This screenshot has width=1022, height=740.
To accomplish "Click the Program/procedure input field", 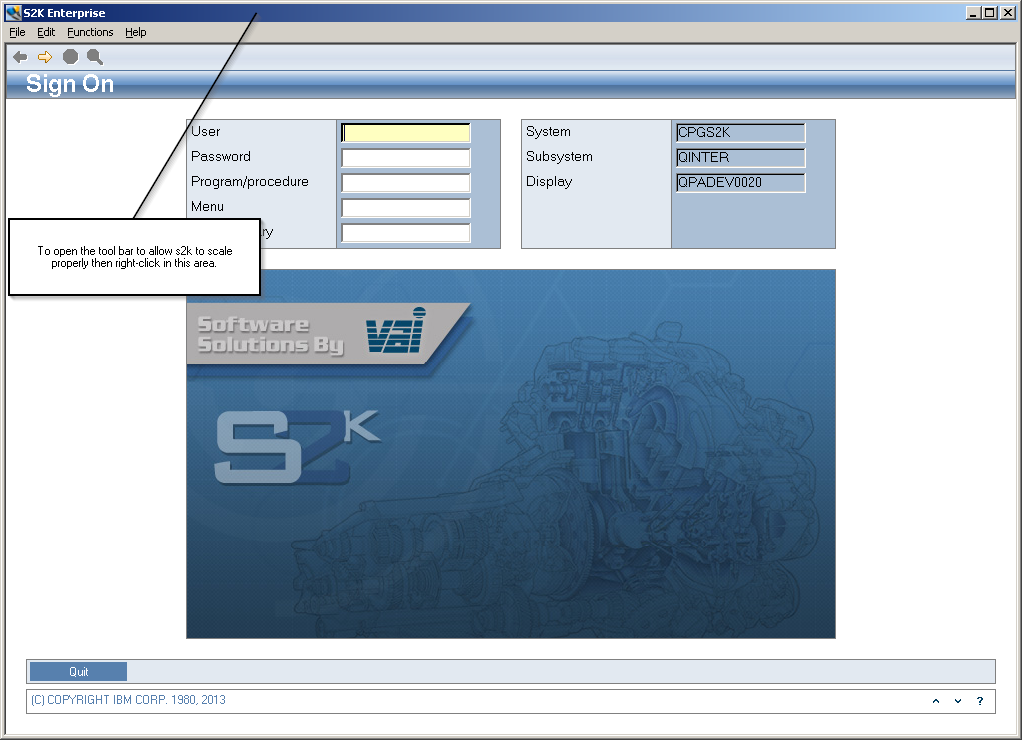I will click(x=405, y=183).
